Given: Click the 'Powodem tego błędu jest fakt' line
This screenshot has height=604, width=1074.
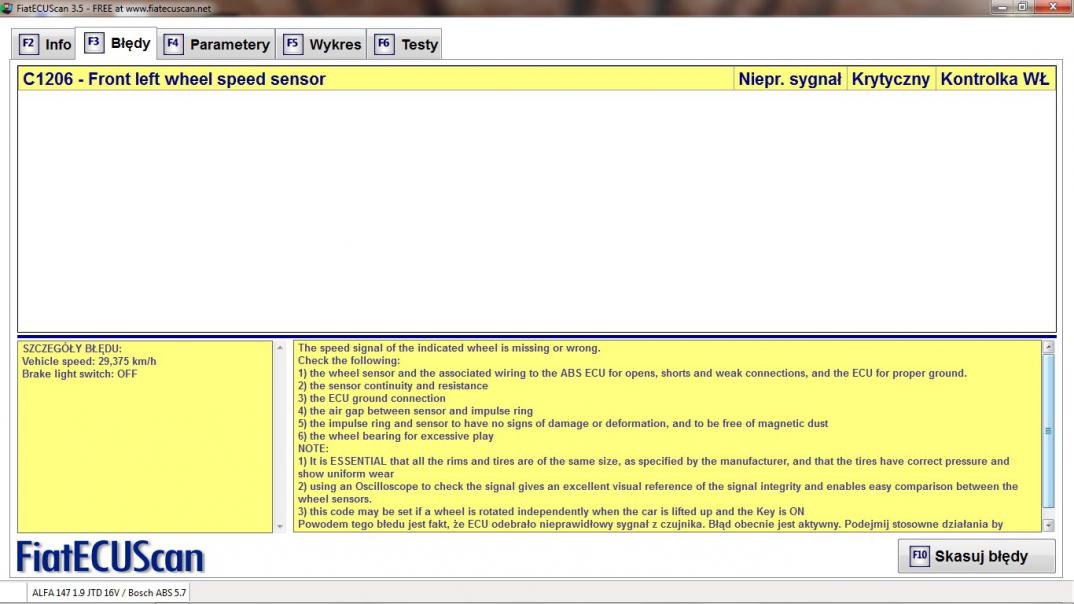Looking at the screenshot, I should 650,524.
